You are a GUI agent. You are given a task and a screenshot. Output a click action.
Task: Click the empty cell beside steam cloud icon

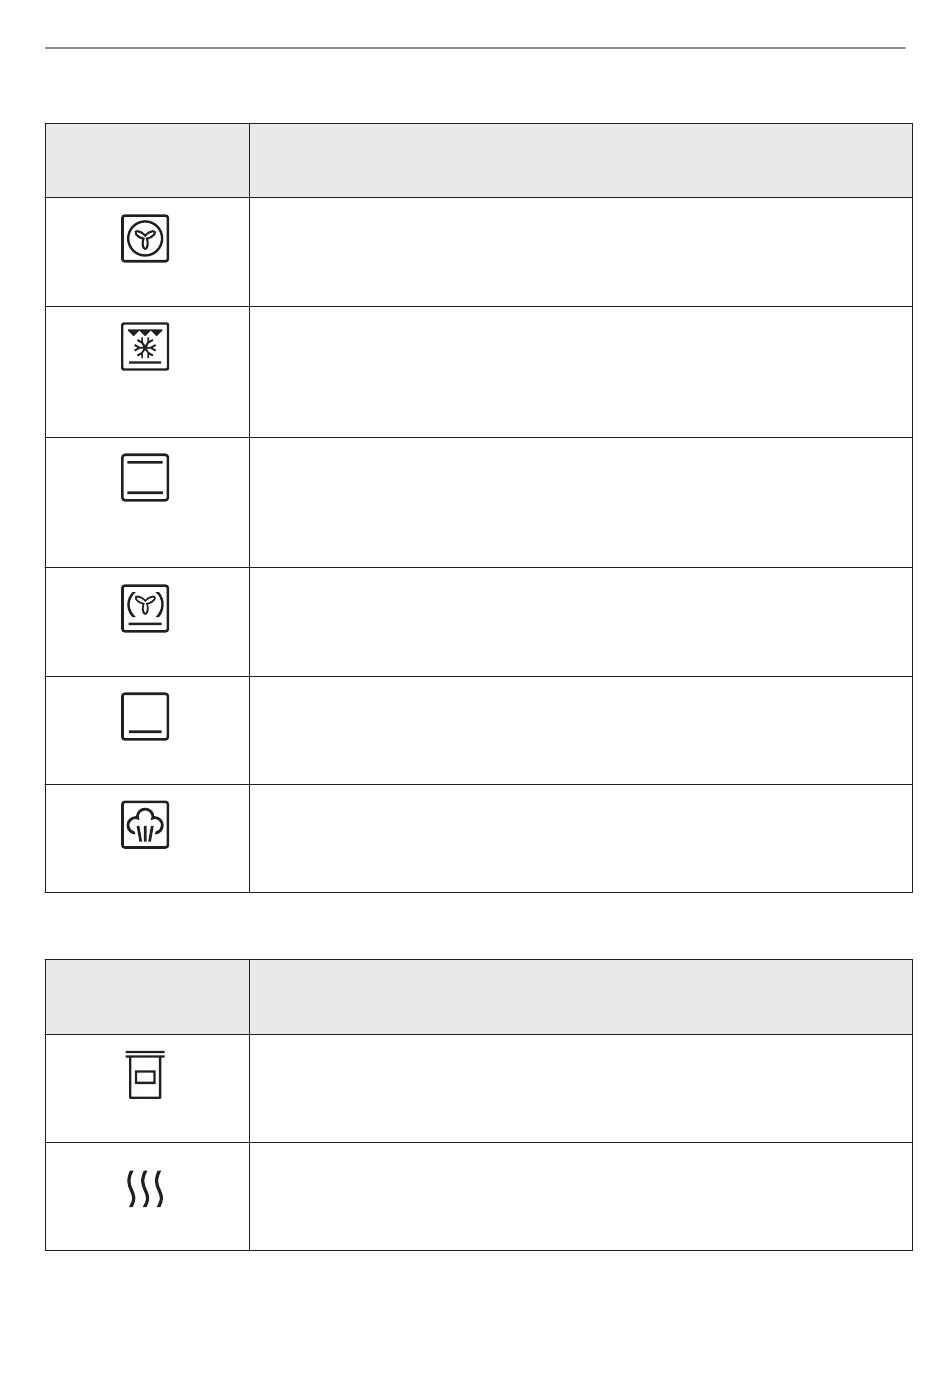pyautogui.click(x=581, y=839)
